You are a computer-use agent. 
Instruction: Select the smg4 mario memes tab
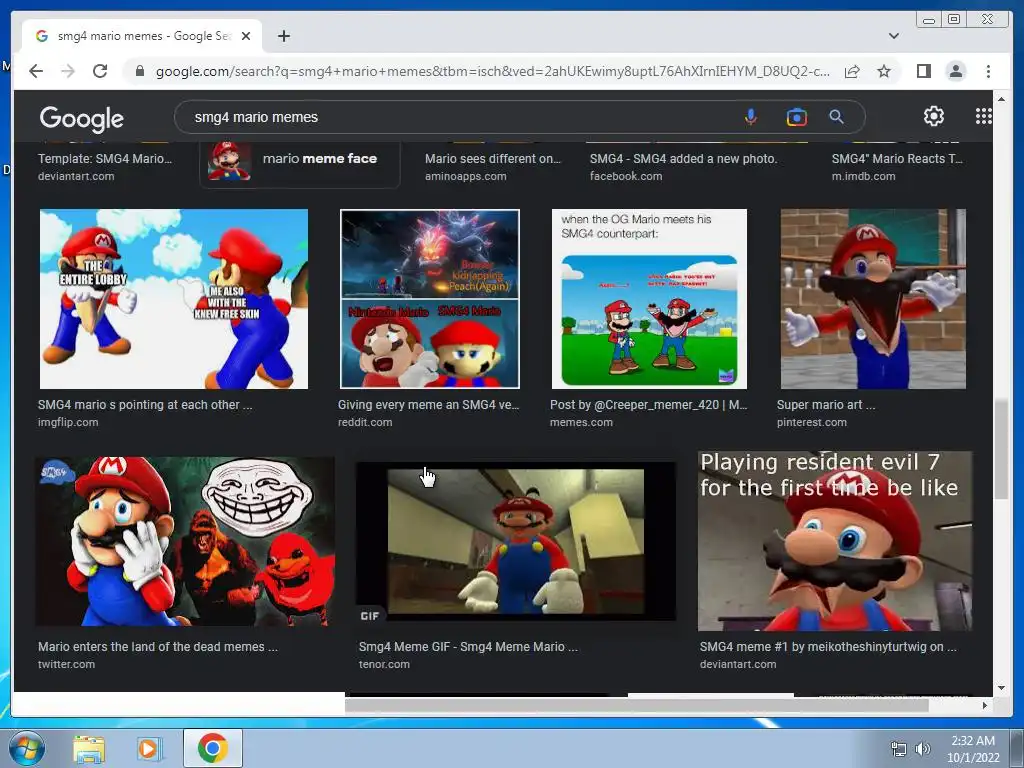point(142,36)
